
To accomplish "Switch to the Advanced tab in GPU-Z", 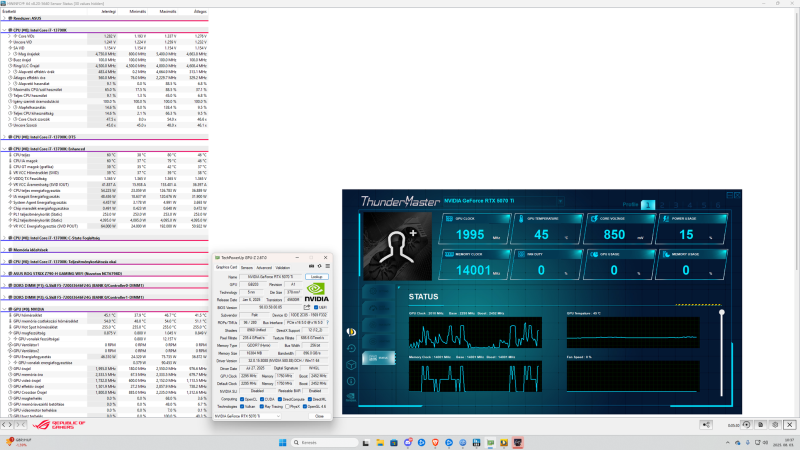I will 264,267.
